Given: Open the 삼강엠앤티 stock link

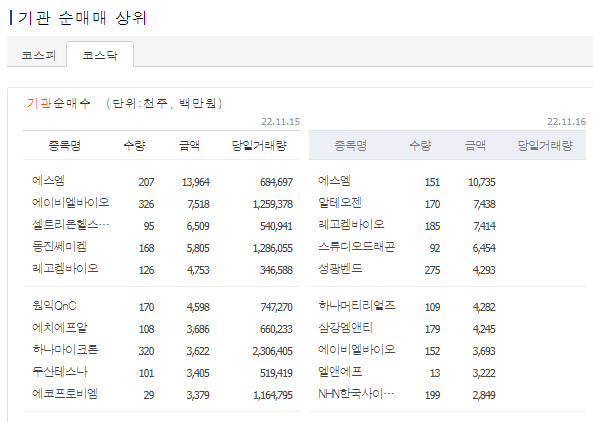Looking at the screenshot, I should (x=346, y=327).
